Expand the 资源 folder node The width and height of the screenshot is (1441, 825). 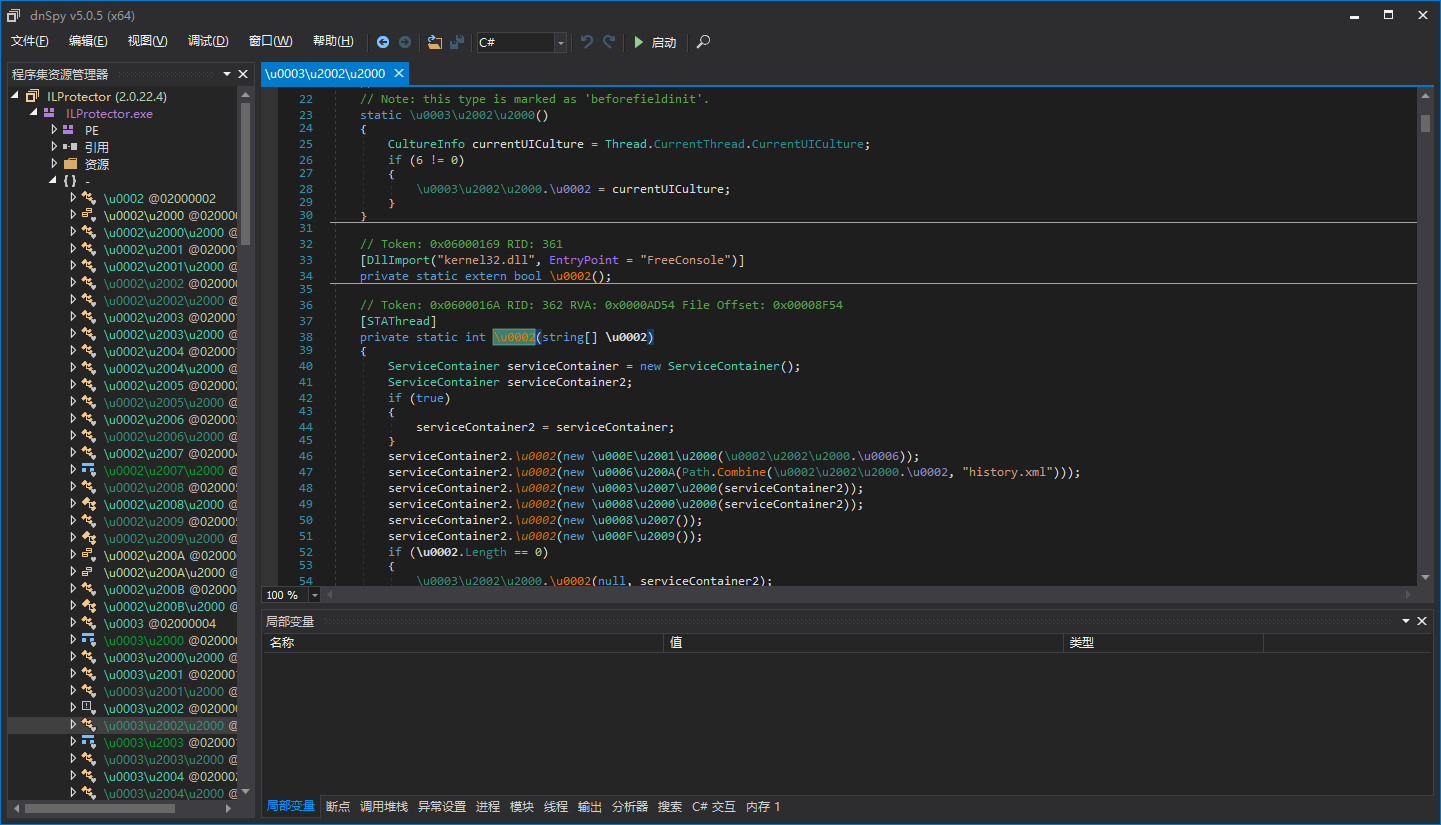(55, 164)
